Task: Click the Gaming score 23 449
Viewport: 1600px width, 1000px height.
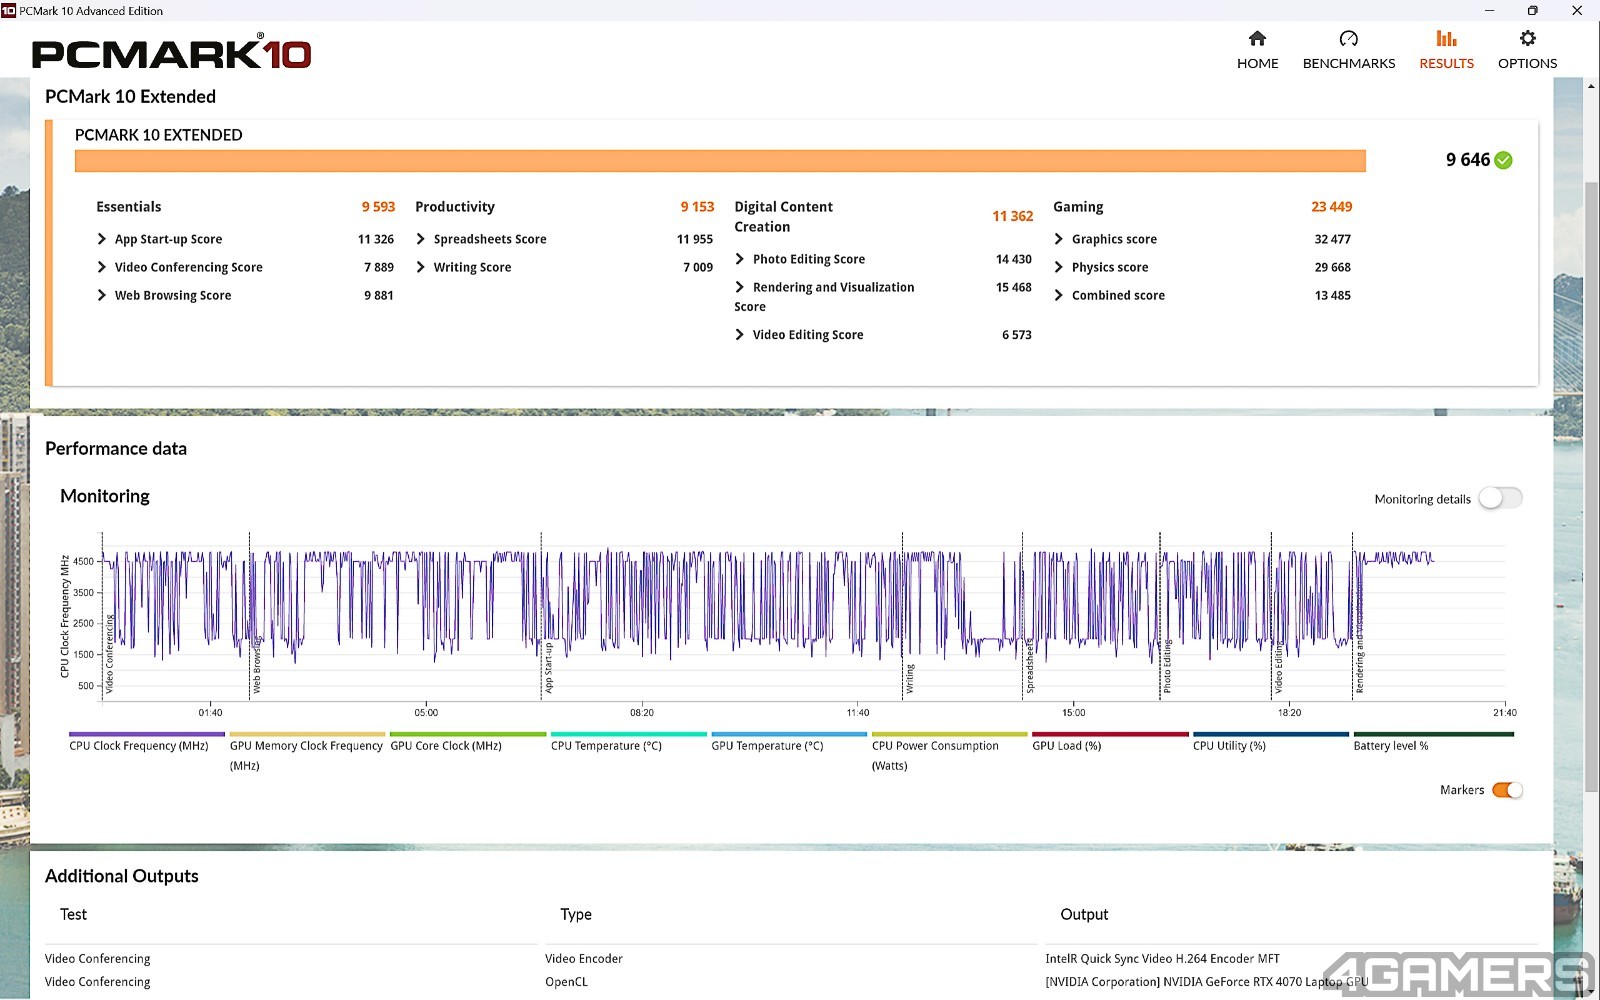Action: (1331, 207)
